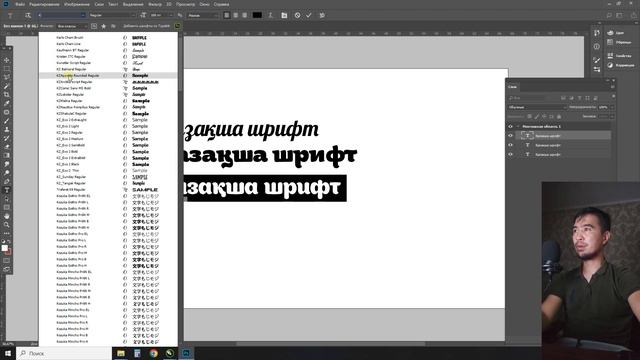Center text in options bar
The image size is (640, 360).
pyautogui.click(x=236, y=15)
